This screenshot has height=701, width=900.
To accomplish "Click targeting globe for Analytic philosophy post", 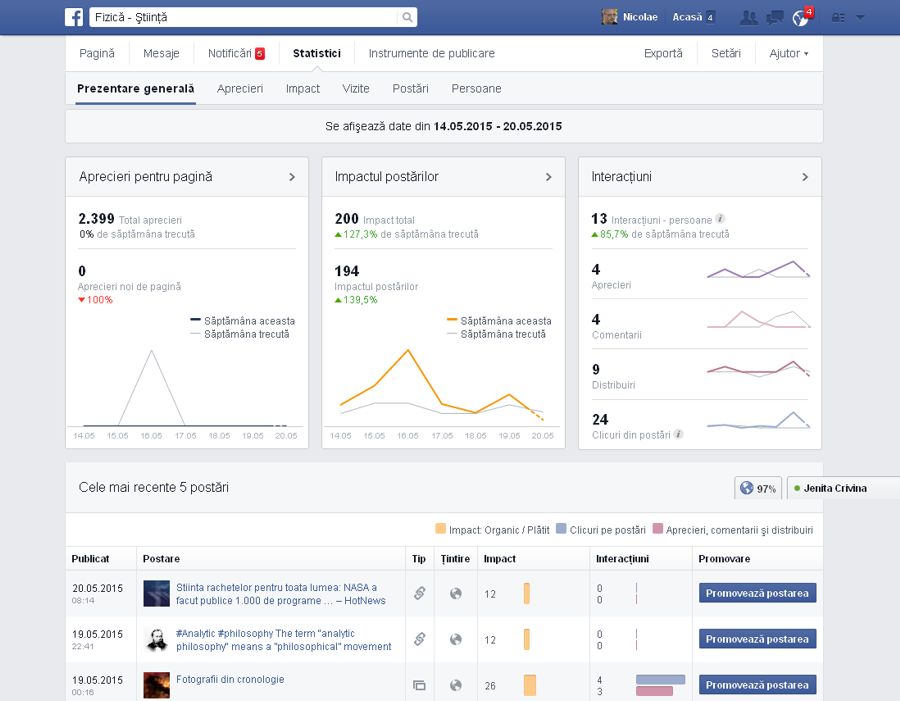I will 456,639.
